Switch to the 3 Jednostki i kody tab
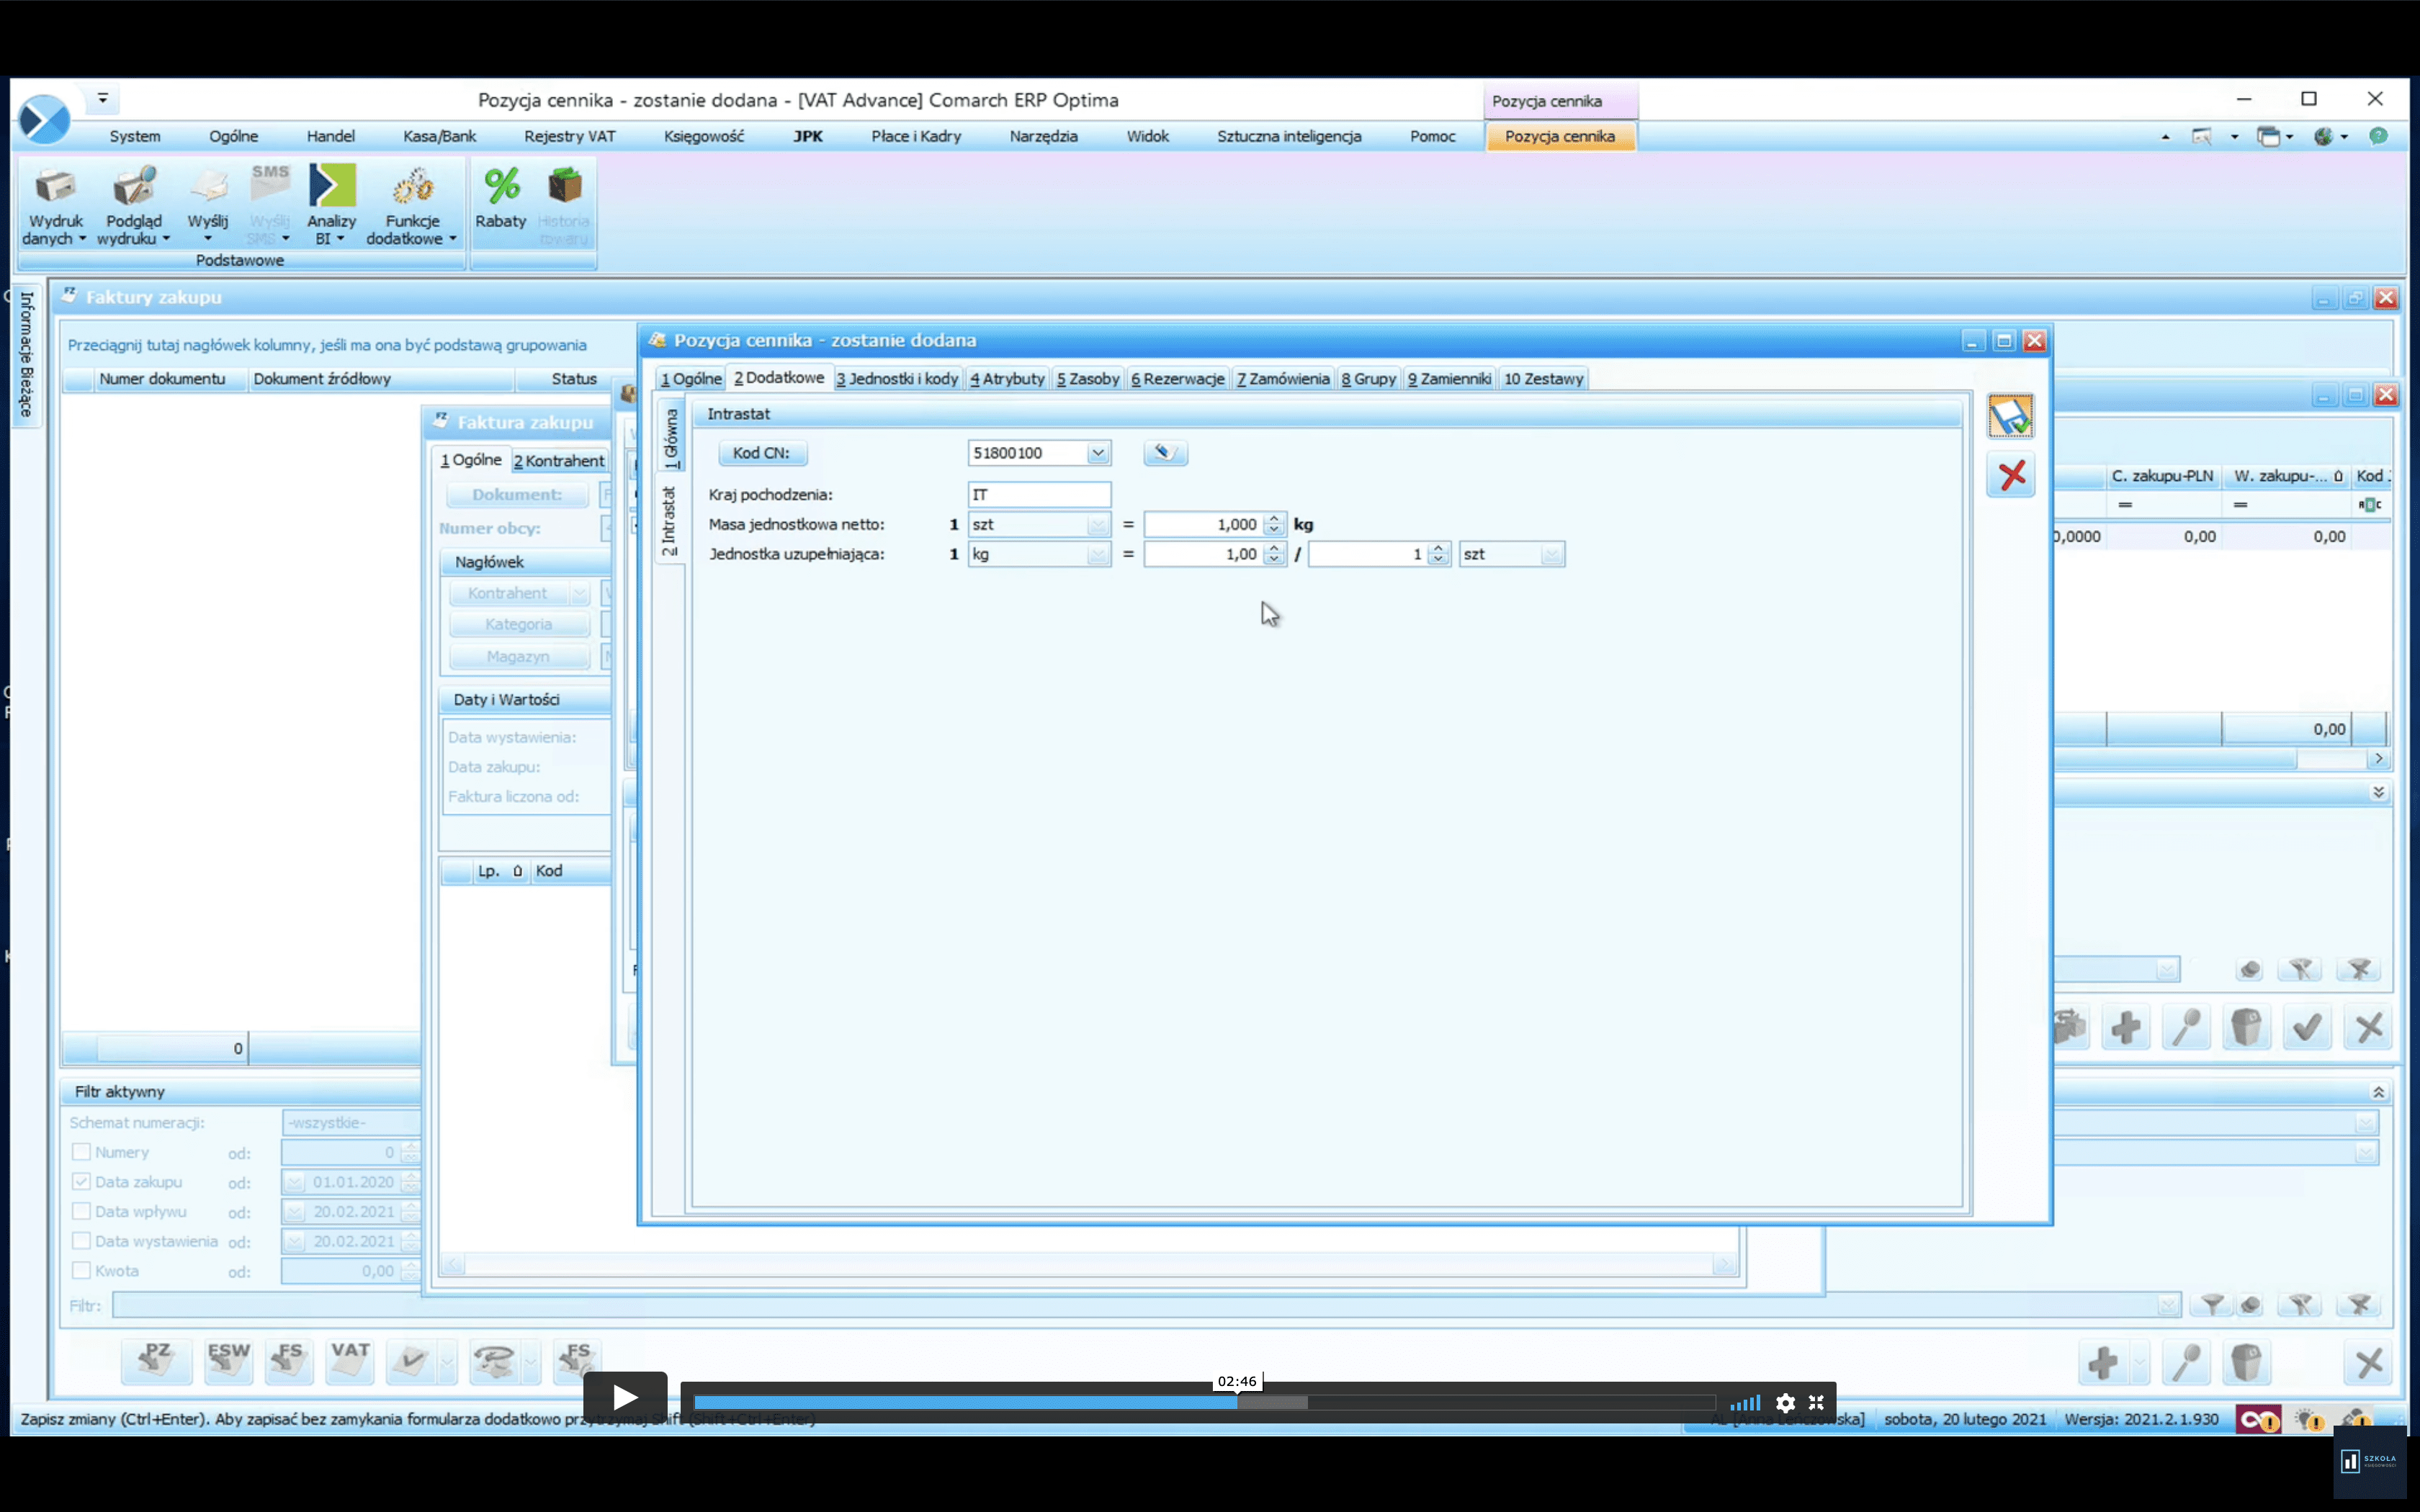Image resolution: width=2420 pixels, height=1512 pixels. click(897, 379)
